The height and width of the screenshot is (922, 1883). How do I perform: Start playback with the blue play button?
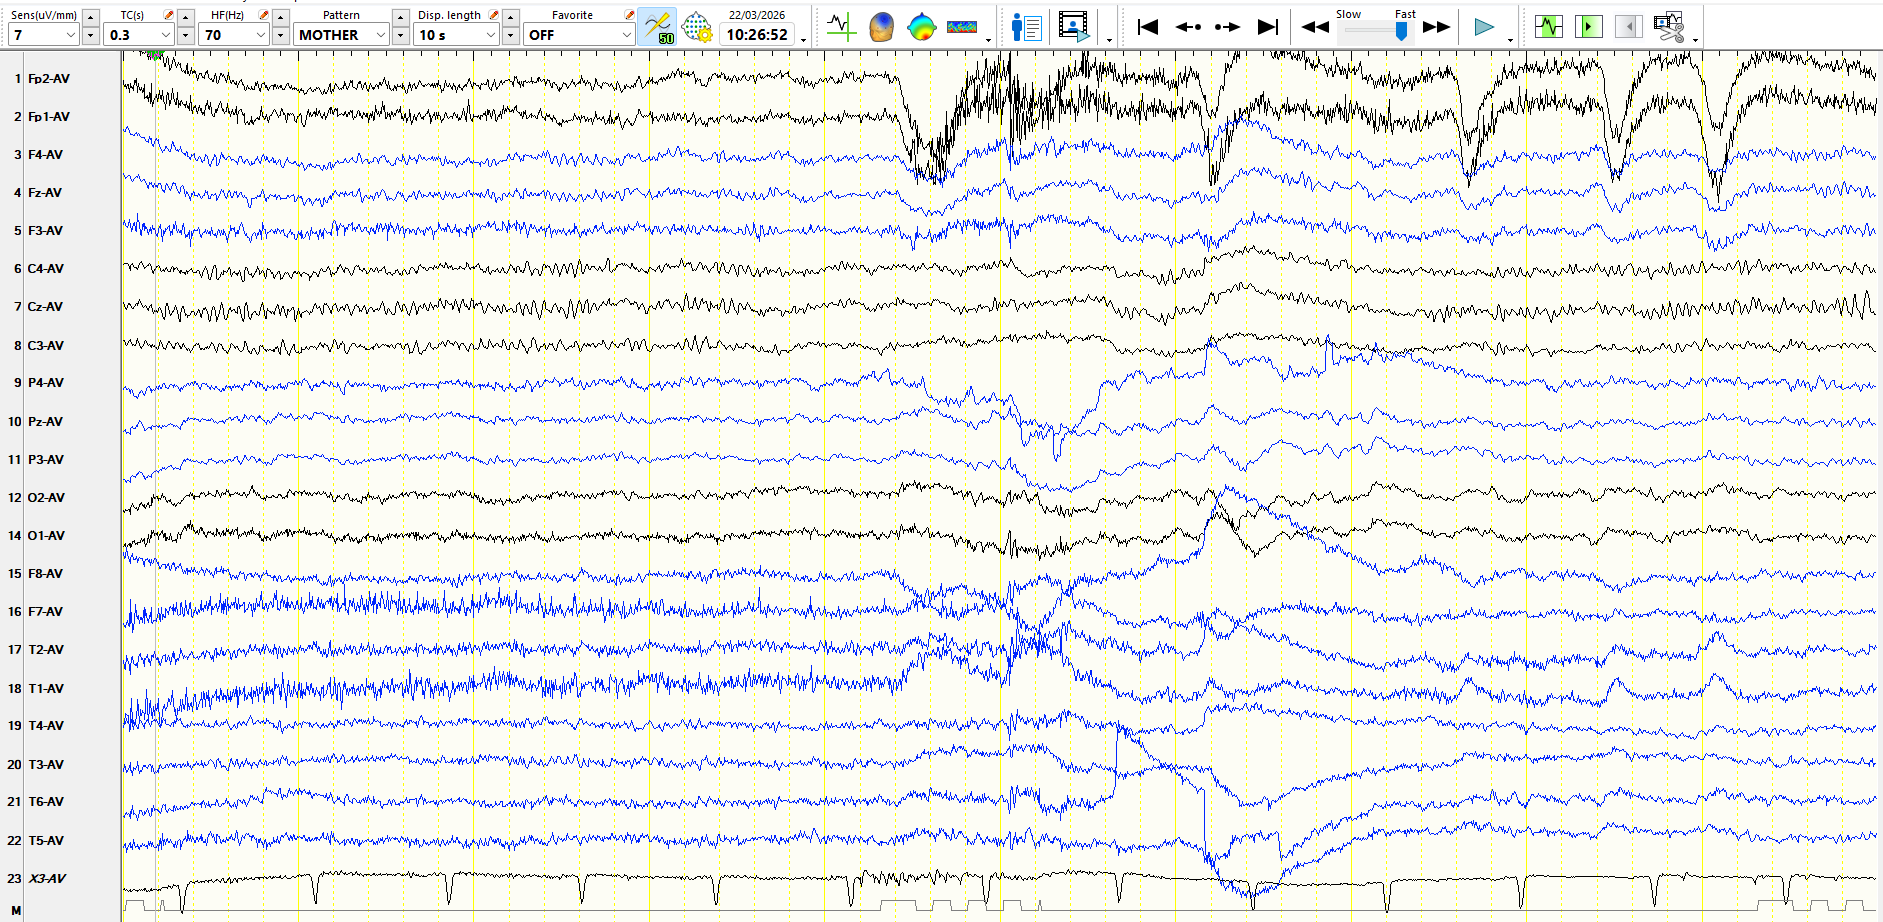coord(1484,27)
